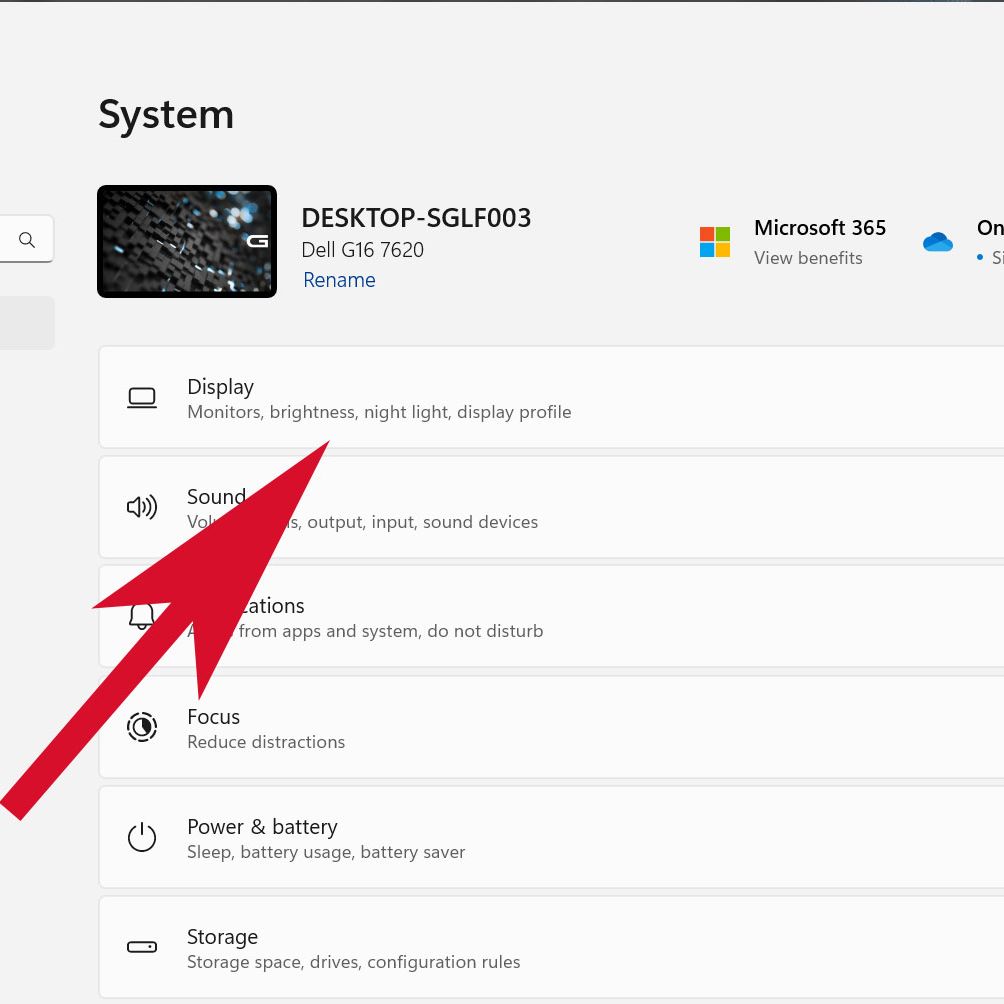Click the notifications bell icon
The height and width of the screenshot is (1004, 1004).
141,616
